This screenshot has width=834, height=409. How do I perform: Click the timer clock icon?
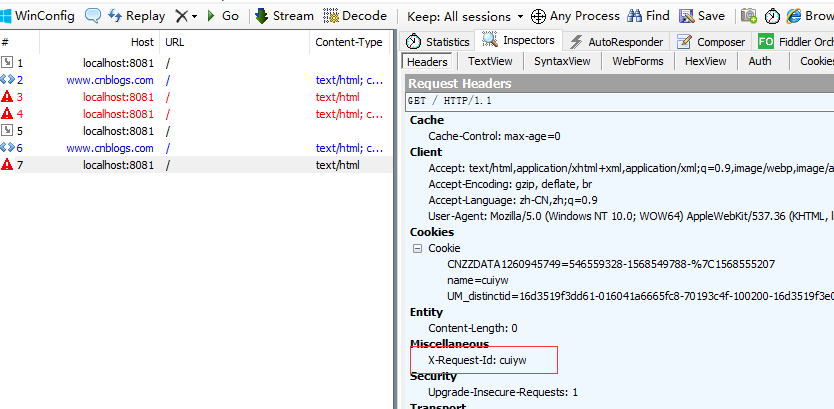coord(772,16)
